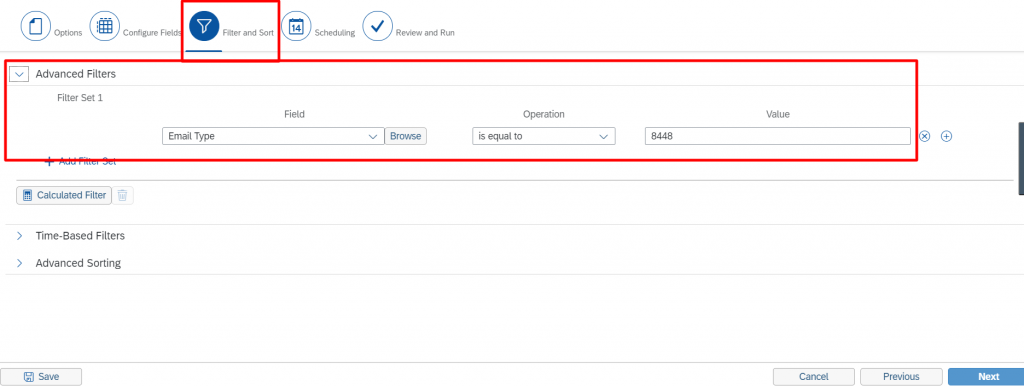
Task: Go to Configure Fields grid icon
Action: (104, 27)
